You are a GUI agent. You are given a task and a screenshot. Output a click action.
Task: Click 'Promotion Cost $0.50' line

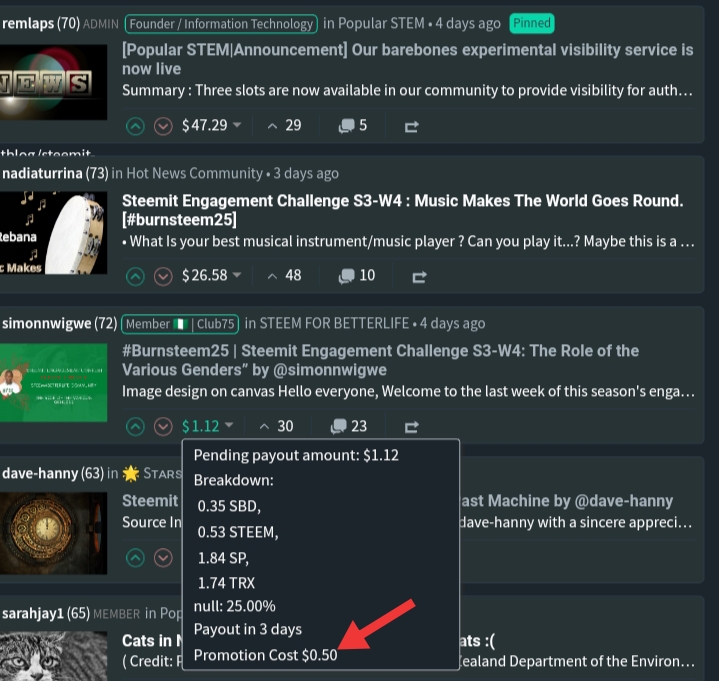(x=265, y=655)
